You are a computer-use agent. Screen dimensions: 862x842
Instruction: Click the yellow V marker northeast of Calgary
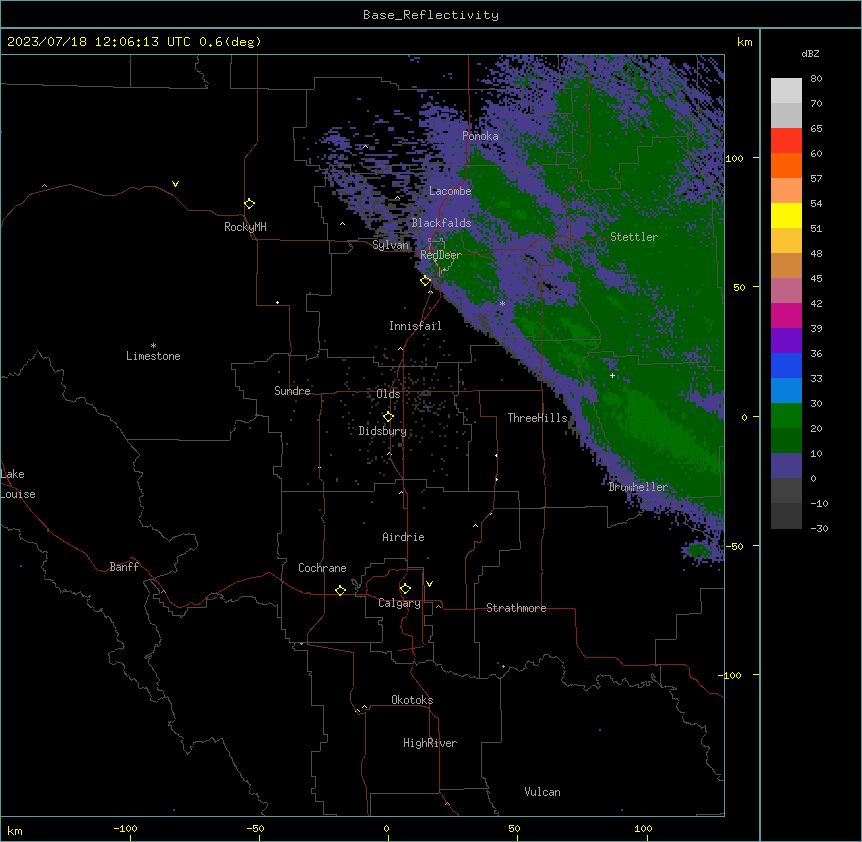tap(429, 584)
